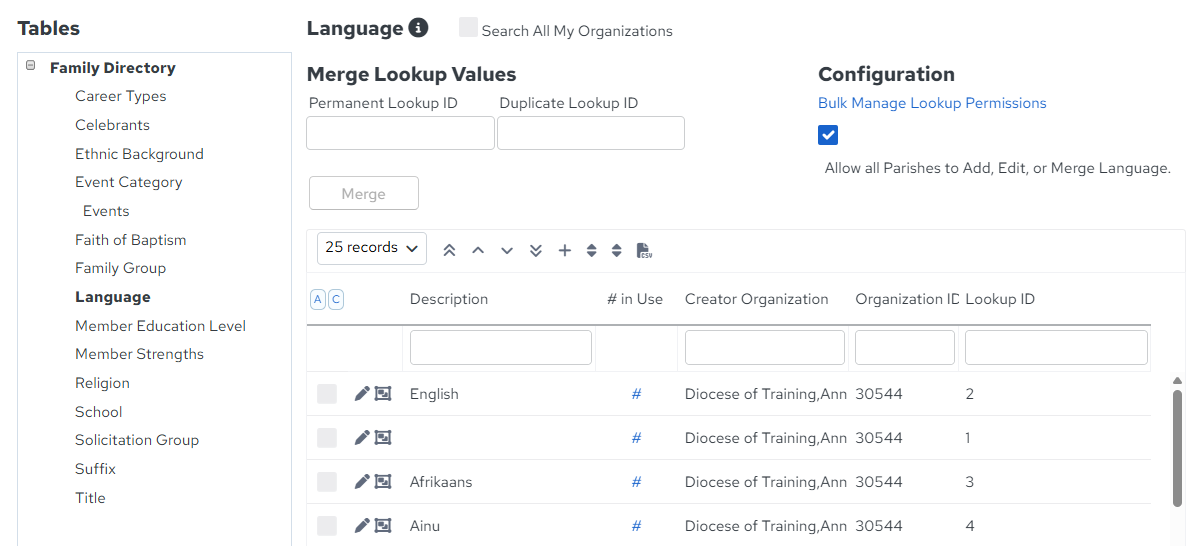
Task: Add a new record with the plus icon
Action: coord(565,250)
